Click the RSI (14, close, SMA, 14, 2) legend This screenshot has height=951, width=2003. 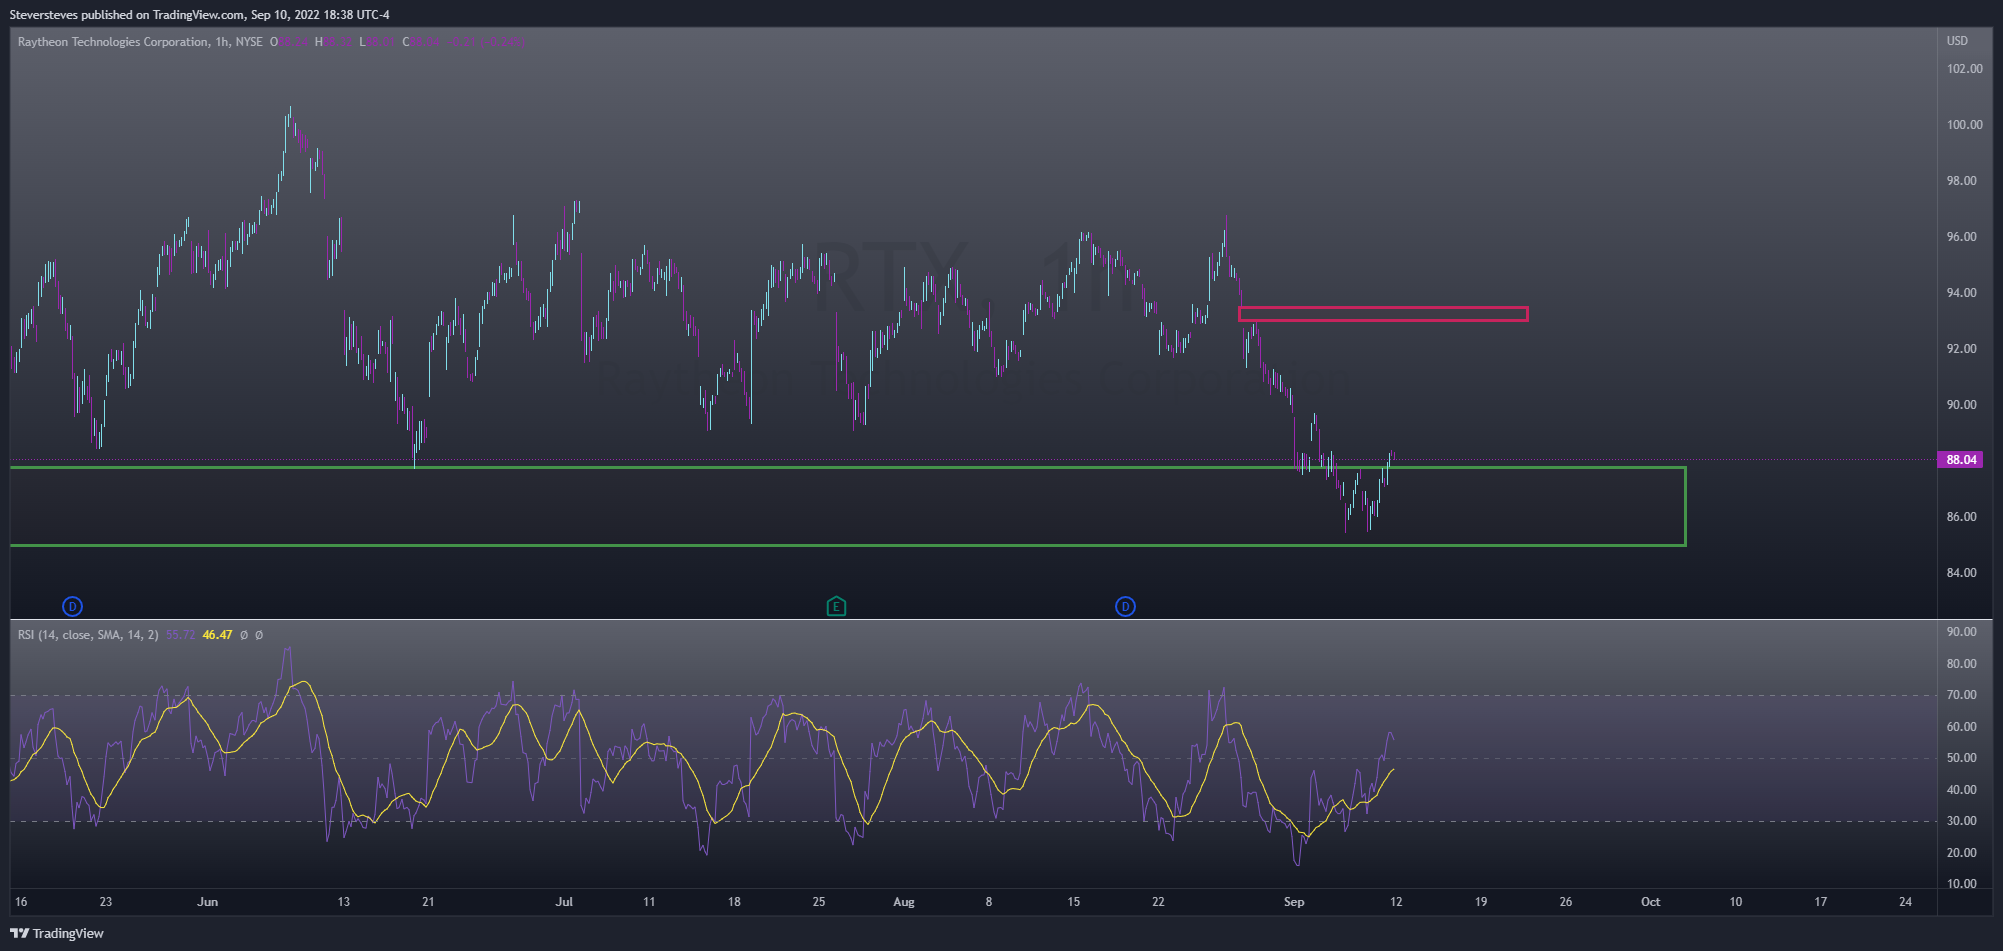88,635
